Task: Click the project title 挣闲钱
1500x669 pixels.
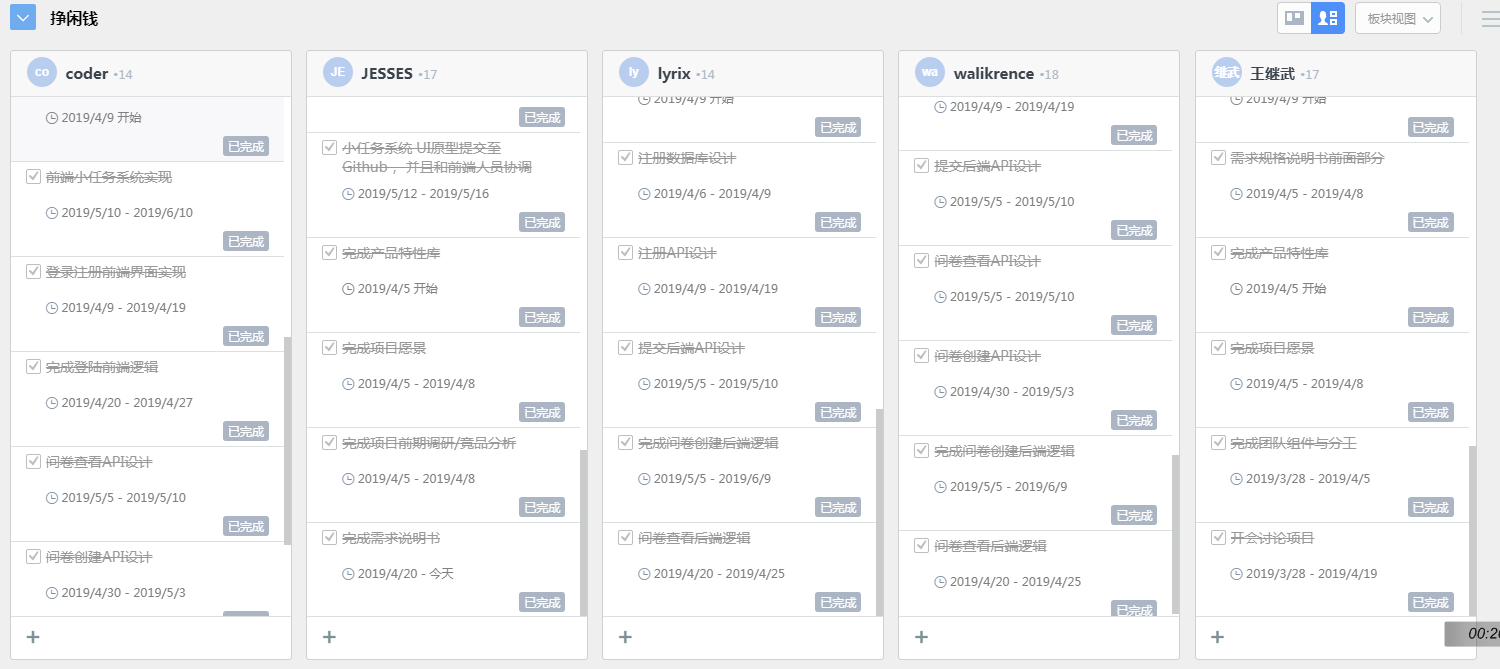Action: pos(74,18)
